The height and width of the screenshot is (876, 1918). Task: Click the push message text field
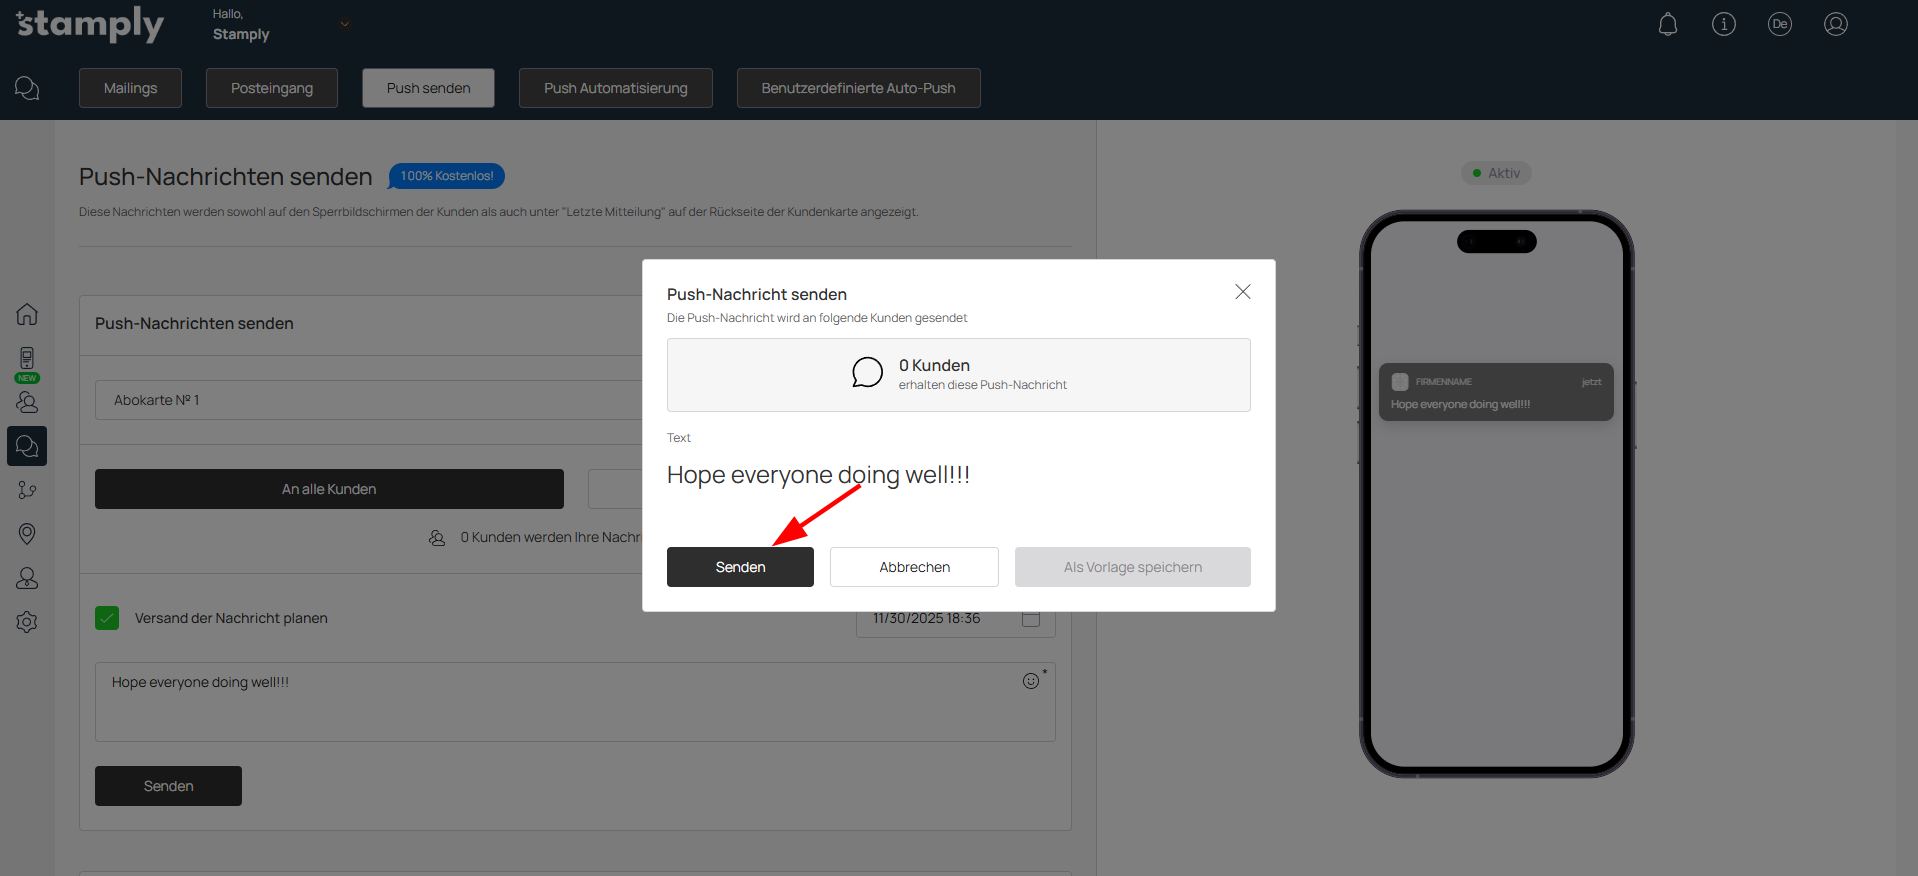(x=560, y=702)
